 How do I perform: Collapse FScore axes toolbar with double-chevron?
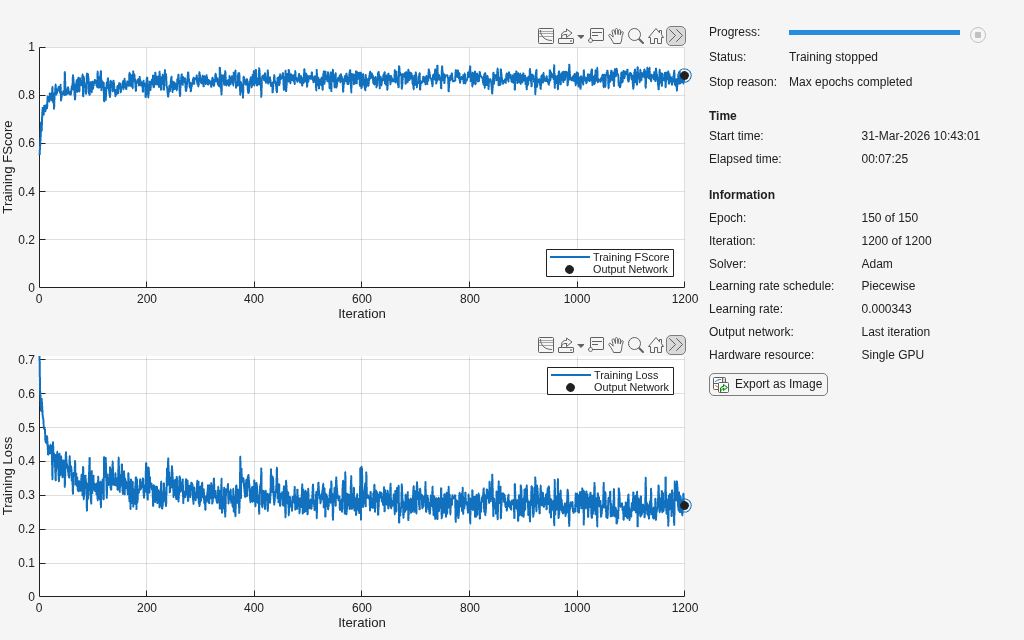[x=676, y=36]
